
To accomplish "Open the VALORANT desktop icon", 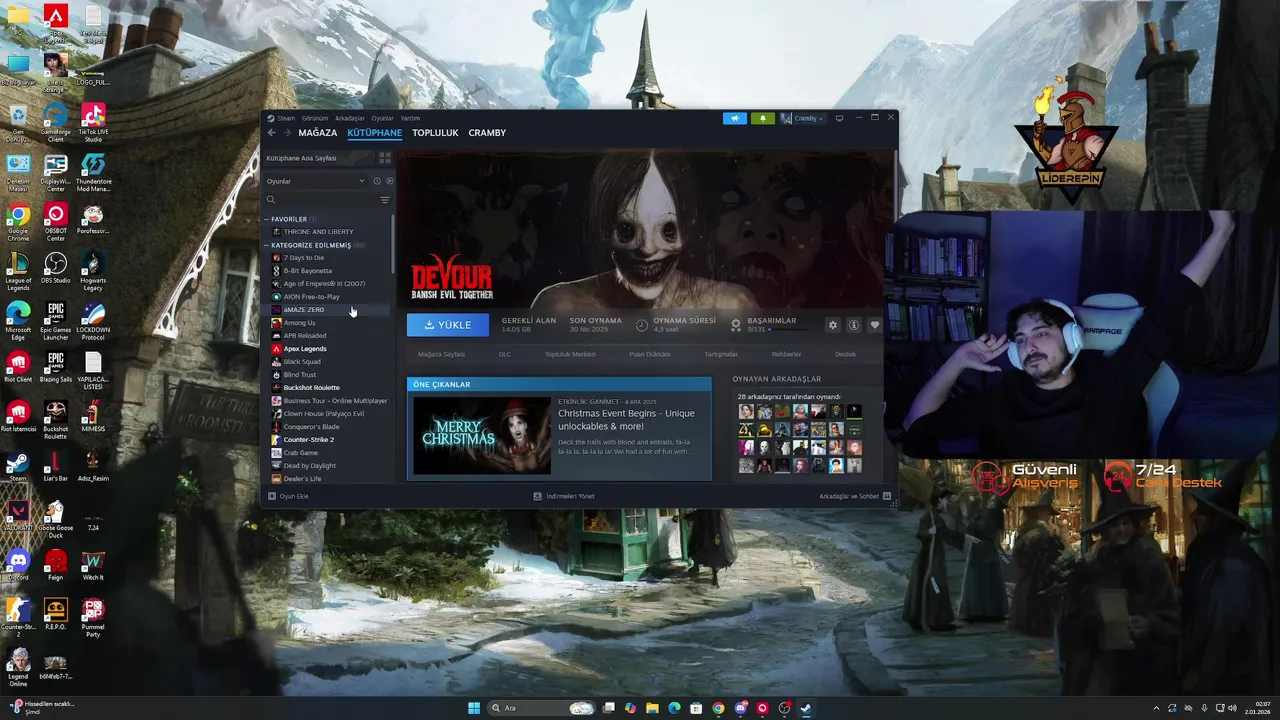I will pyautogui.click(x=18, y=516).
